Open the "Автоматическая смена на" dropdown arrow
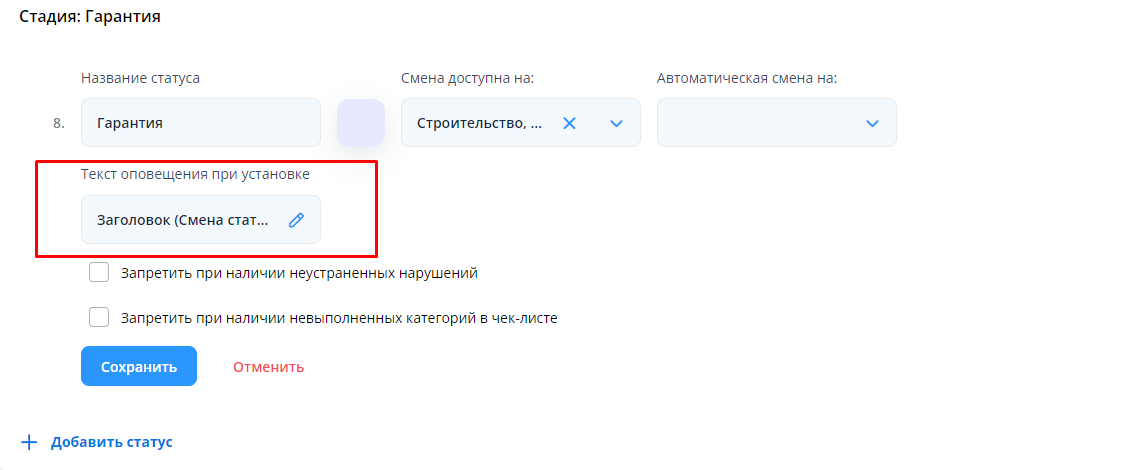Image resolution: width=1126 pixels, height=470 pixels. point(872,123)
